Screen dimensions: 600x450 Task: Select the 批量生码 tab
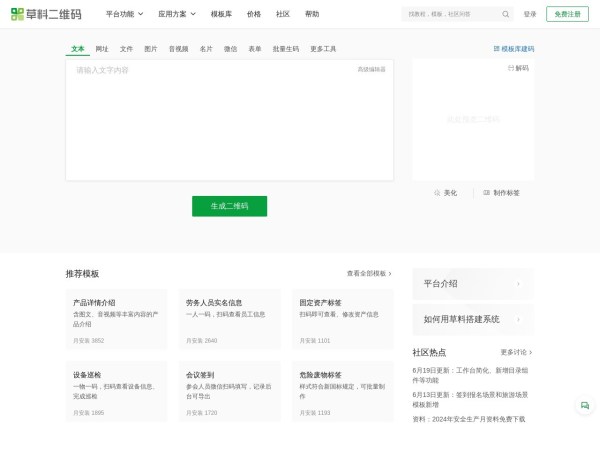point(285,48)
